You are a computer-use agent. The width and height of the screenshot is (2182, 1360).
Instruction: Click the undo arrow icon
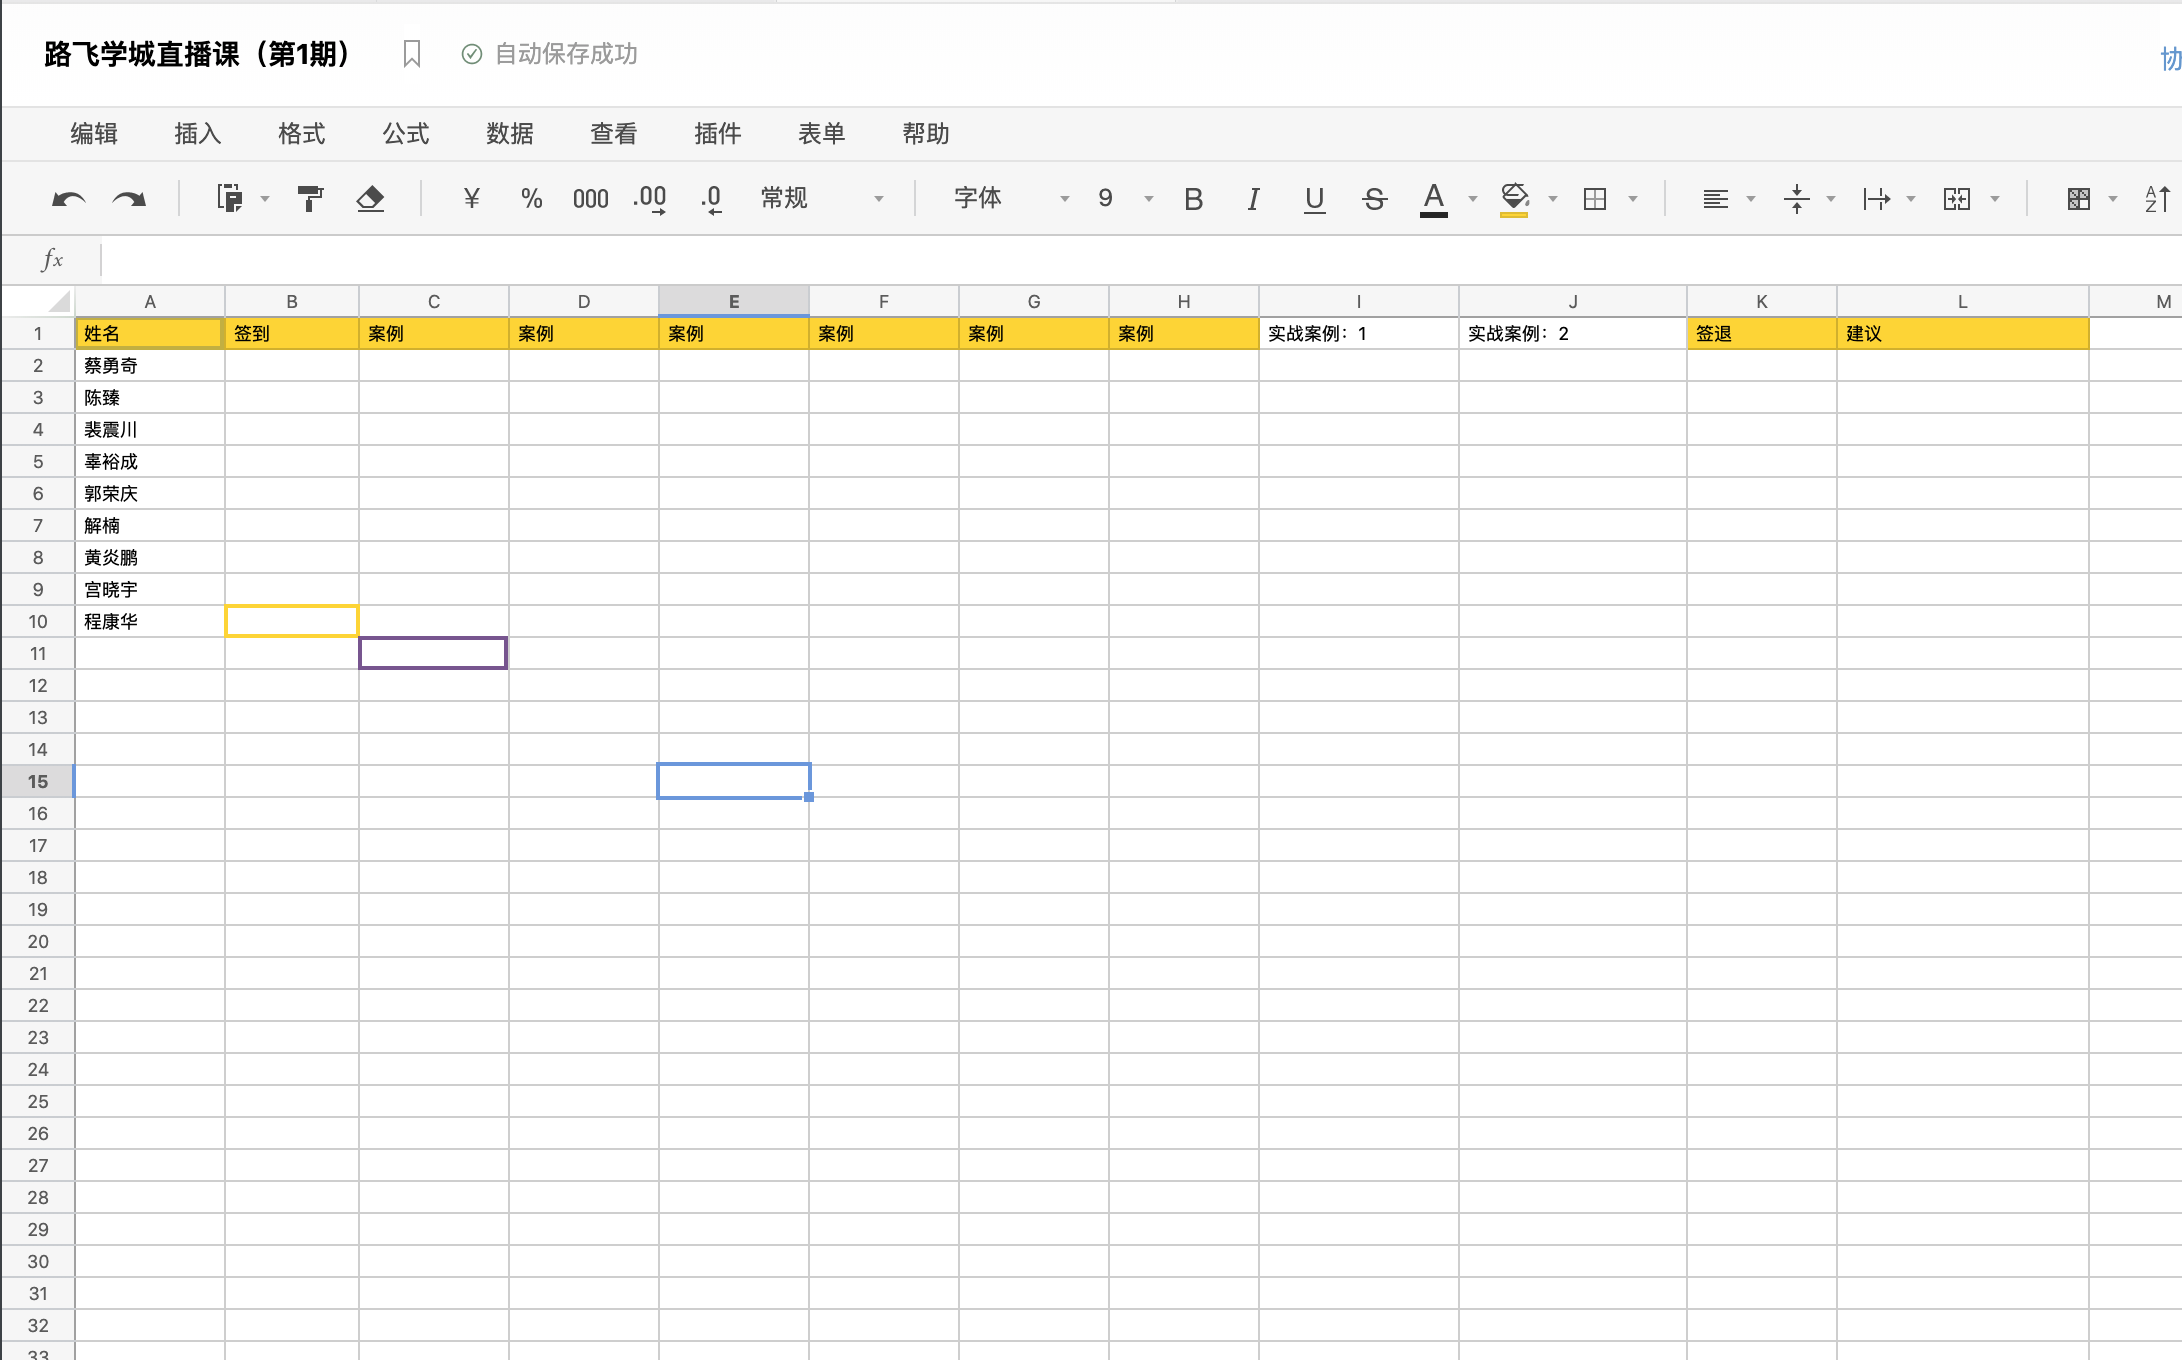pos(68,199)
